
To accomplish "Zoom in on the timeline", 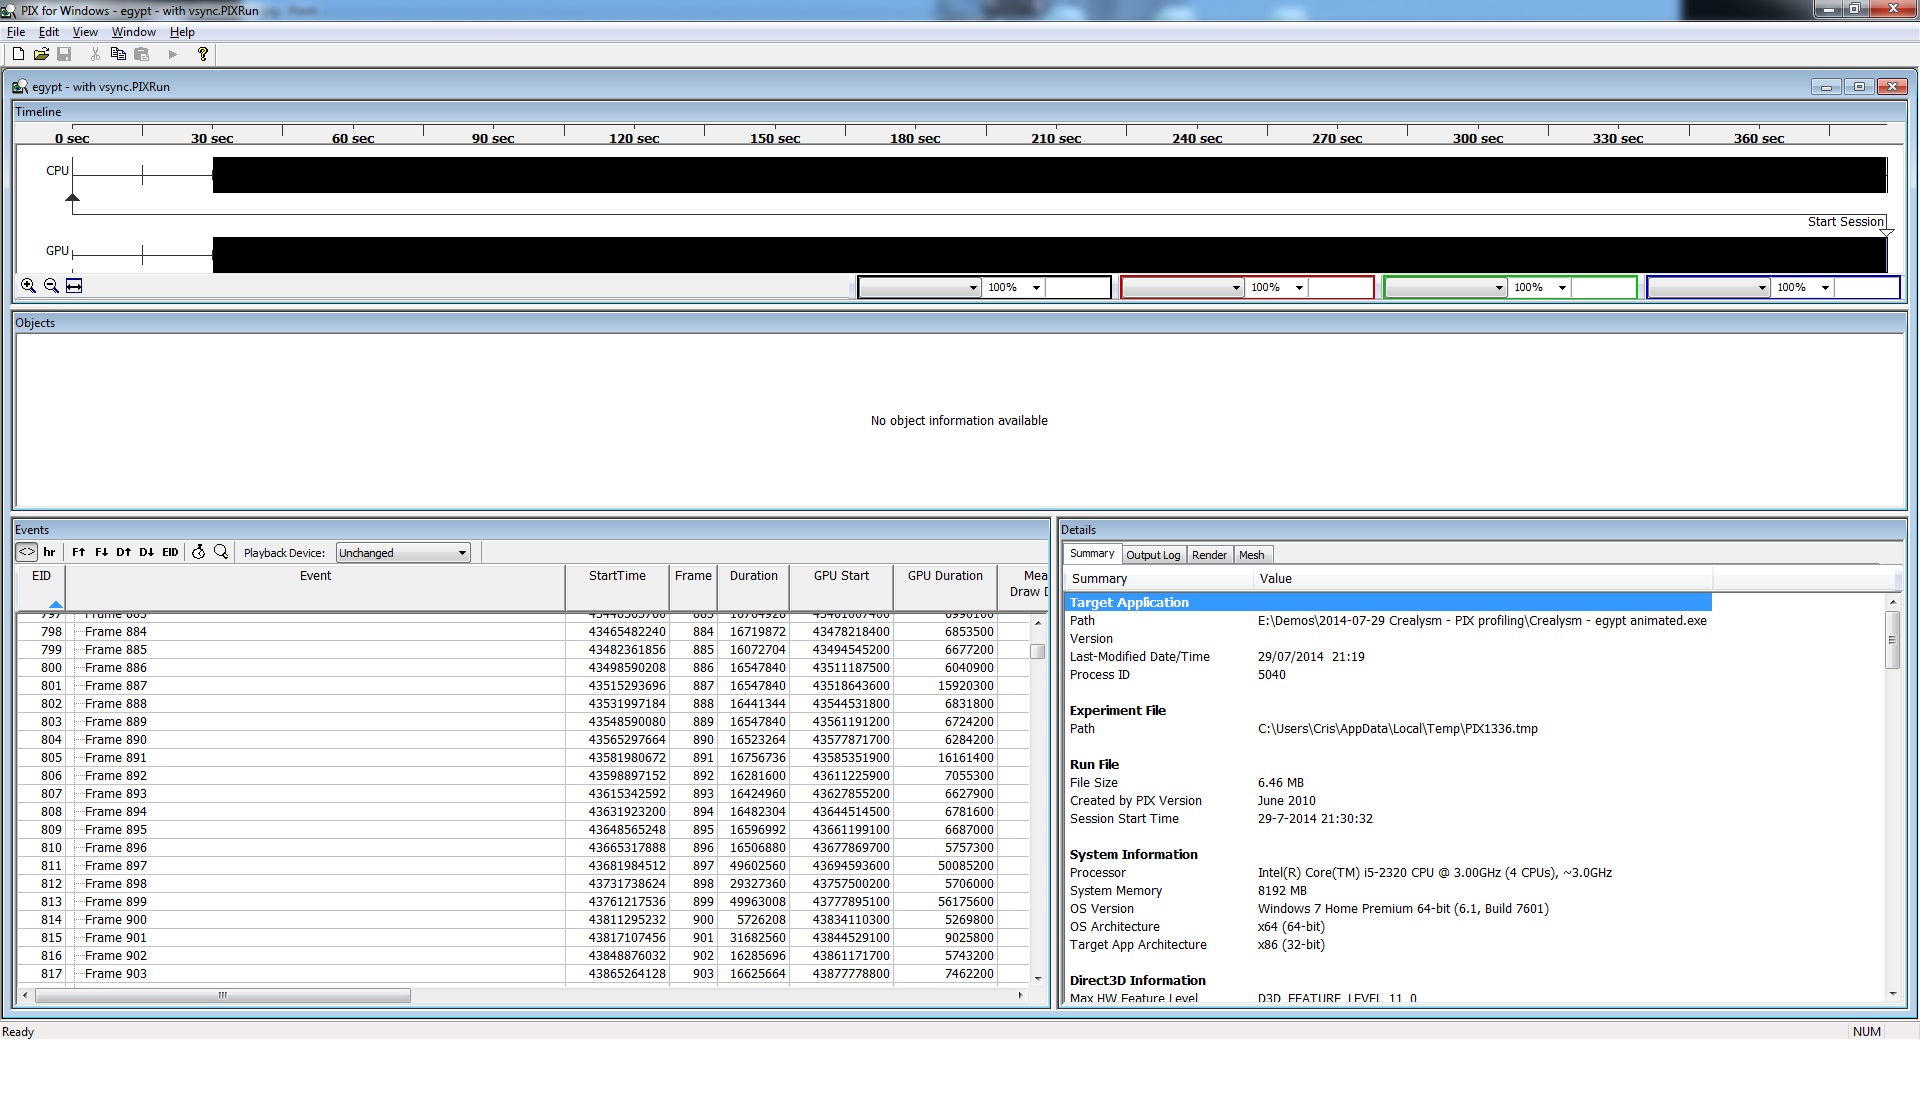I will (x=28, y=286).
